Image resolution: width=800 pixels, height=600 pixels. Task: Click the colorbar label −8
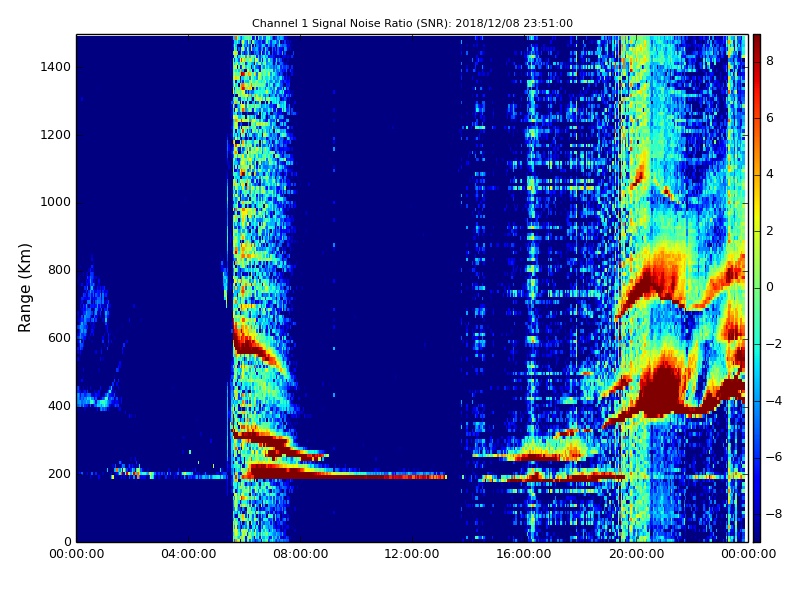pos(774,514)
